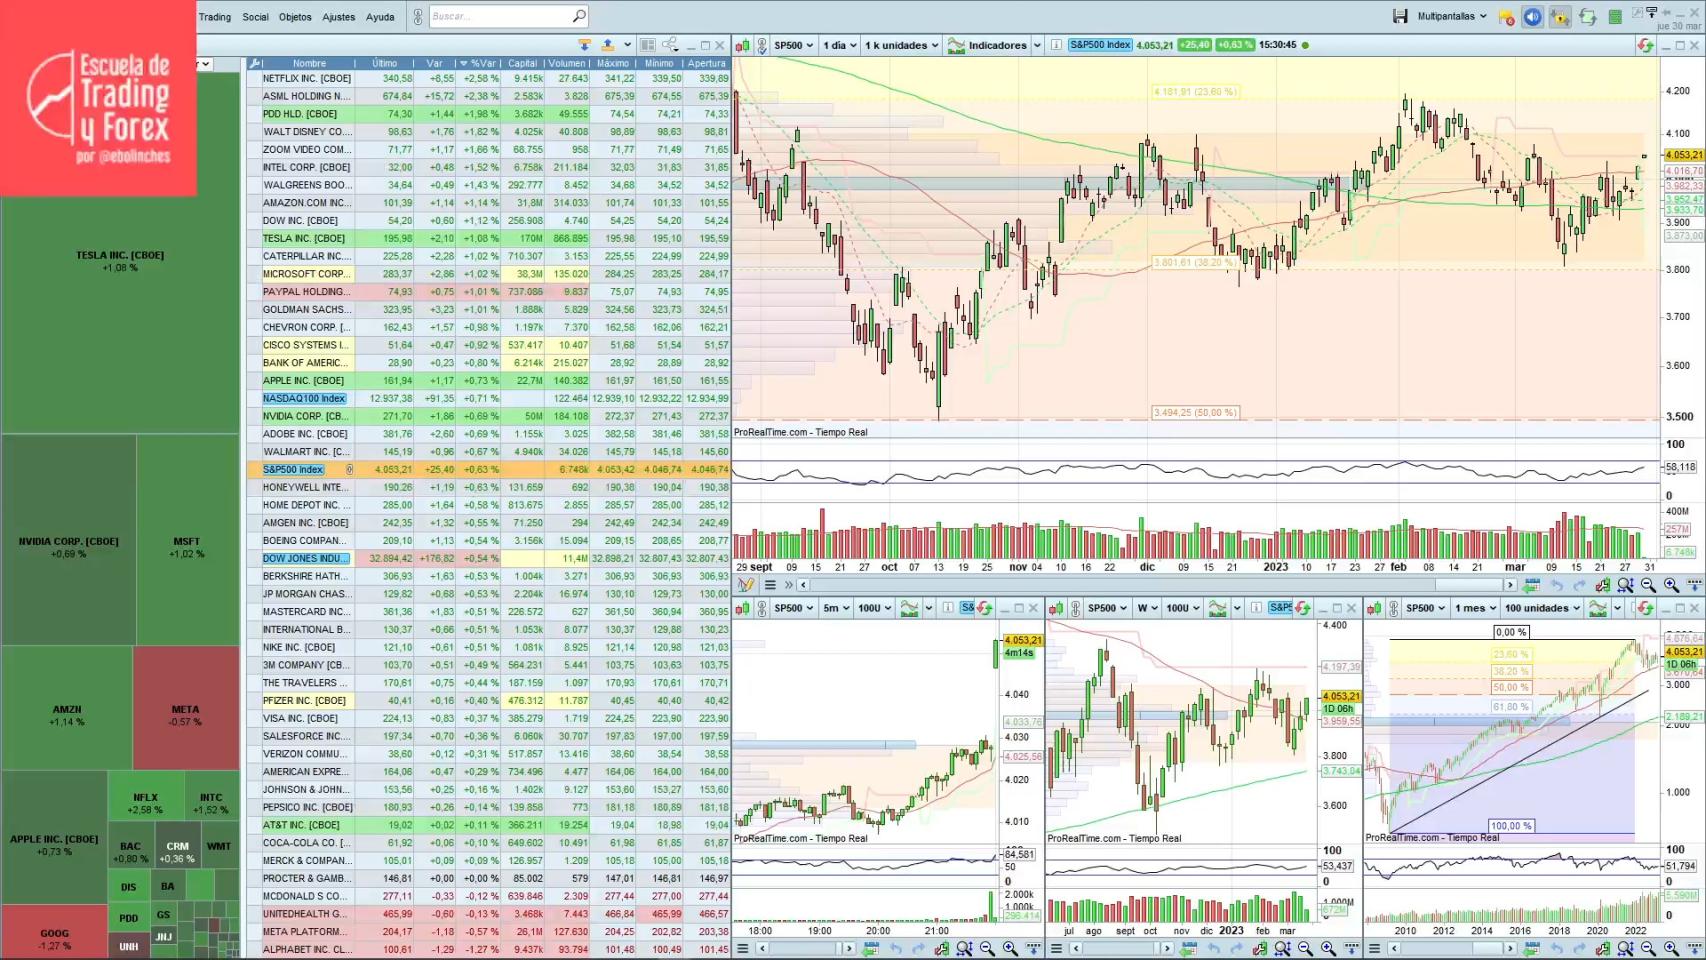
Task: Select the DOW JONES INDU... row
Action: (x=489, y=558)
